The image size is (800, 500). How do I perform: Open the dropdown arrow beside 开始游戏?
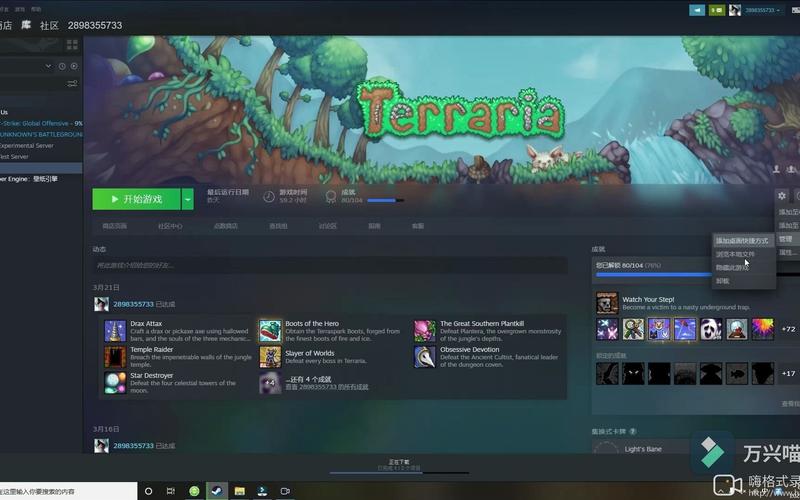(188, 199)
